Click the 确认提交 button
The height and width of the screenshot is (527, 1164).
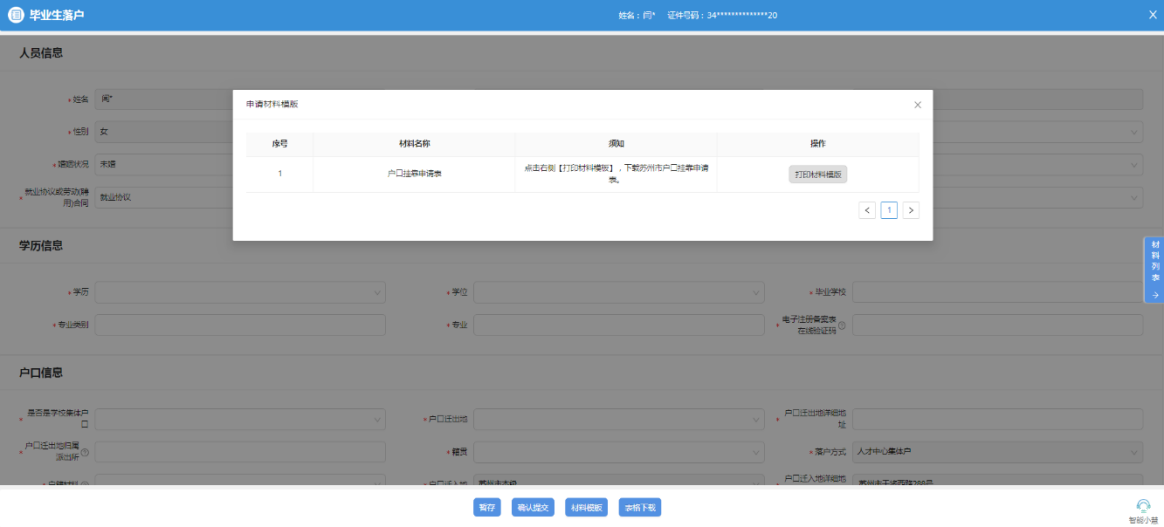532,507
